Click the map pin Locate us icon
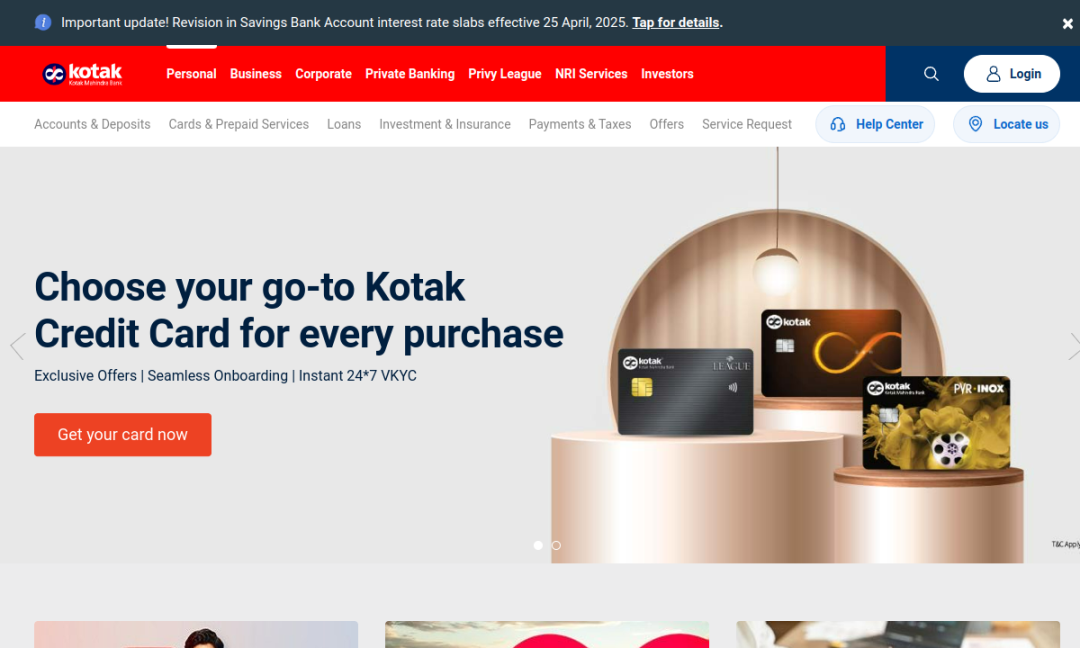1080x648 pixels. (x=975, y=124)
